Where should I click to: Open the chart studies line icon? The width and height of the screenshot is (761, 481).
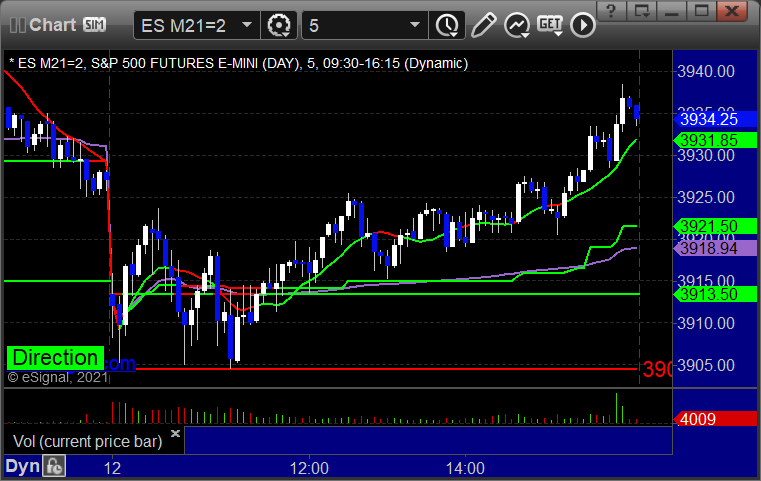pos(516,25)
